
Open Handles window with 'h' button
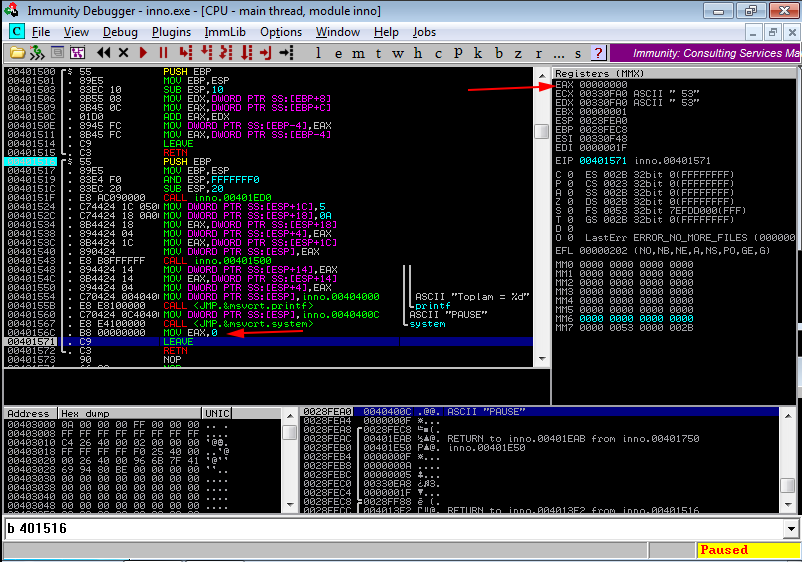[418, 53]
